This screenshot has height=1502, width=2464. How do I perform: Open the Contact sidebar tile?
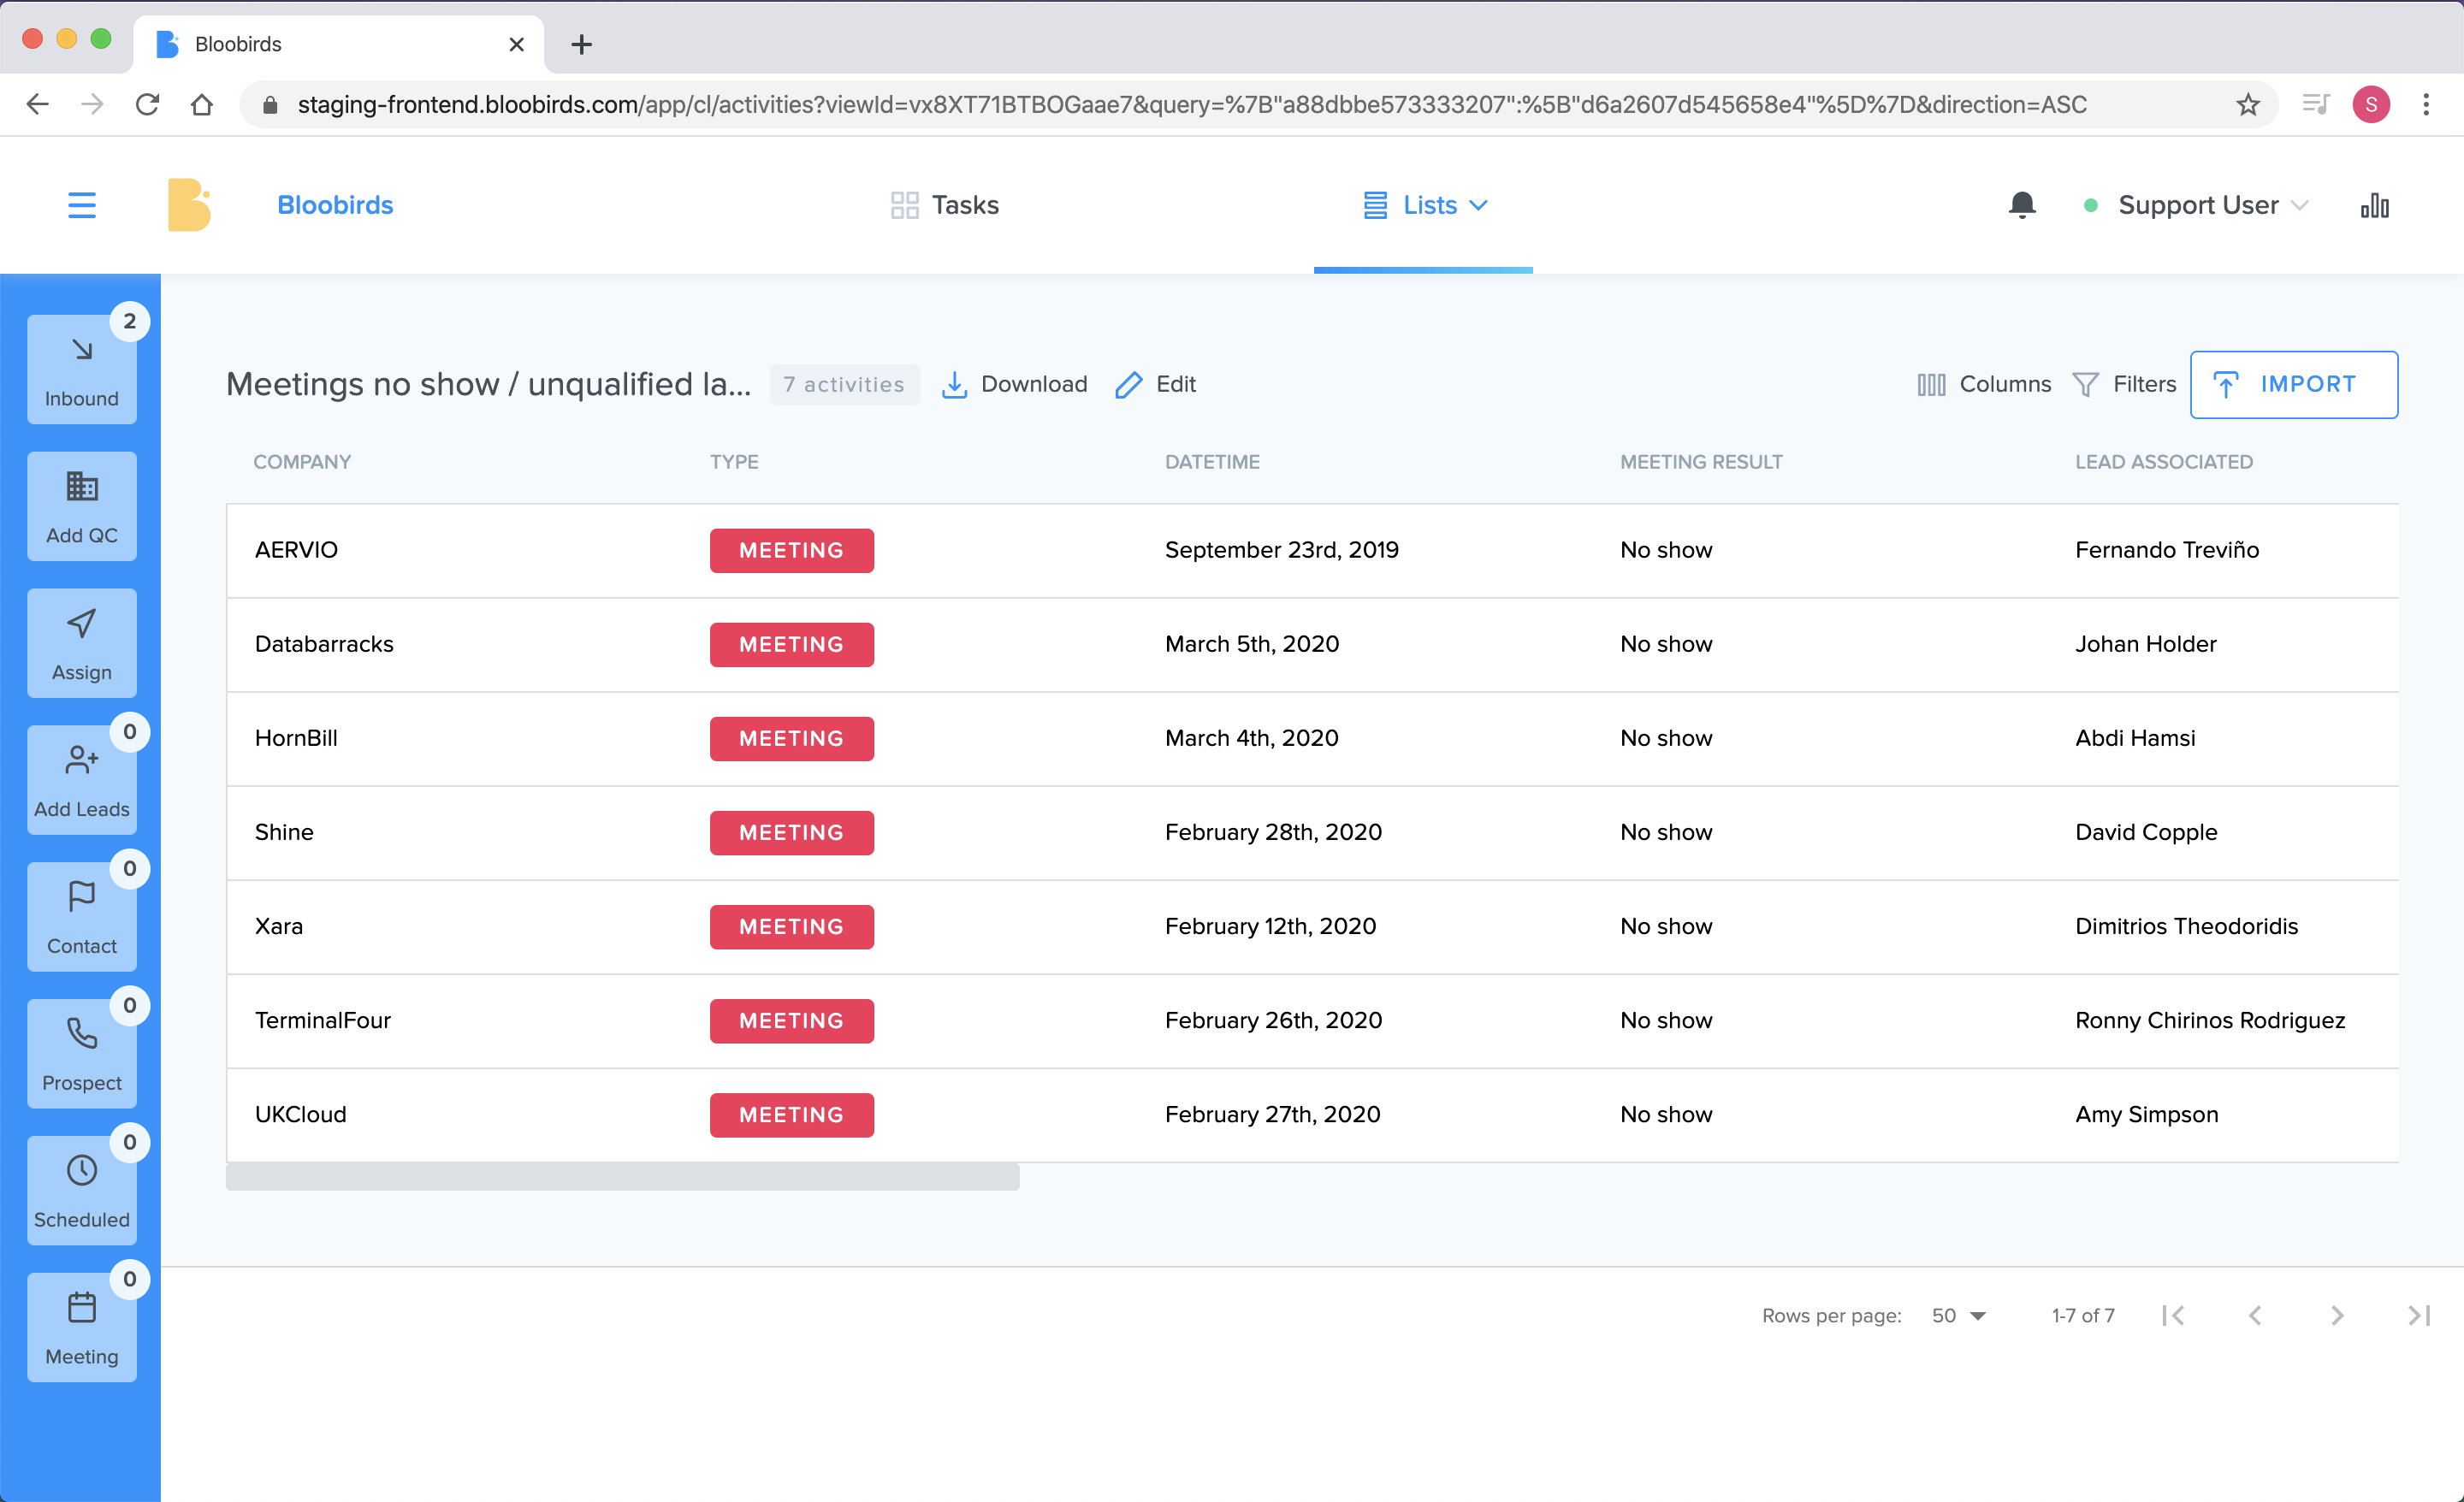click(82, 917)
